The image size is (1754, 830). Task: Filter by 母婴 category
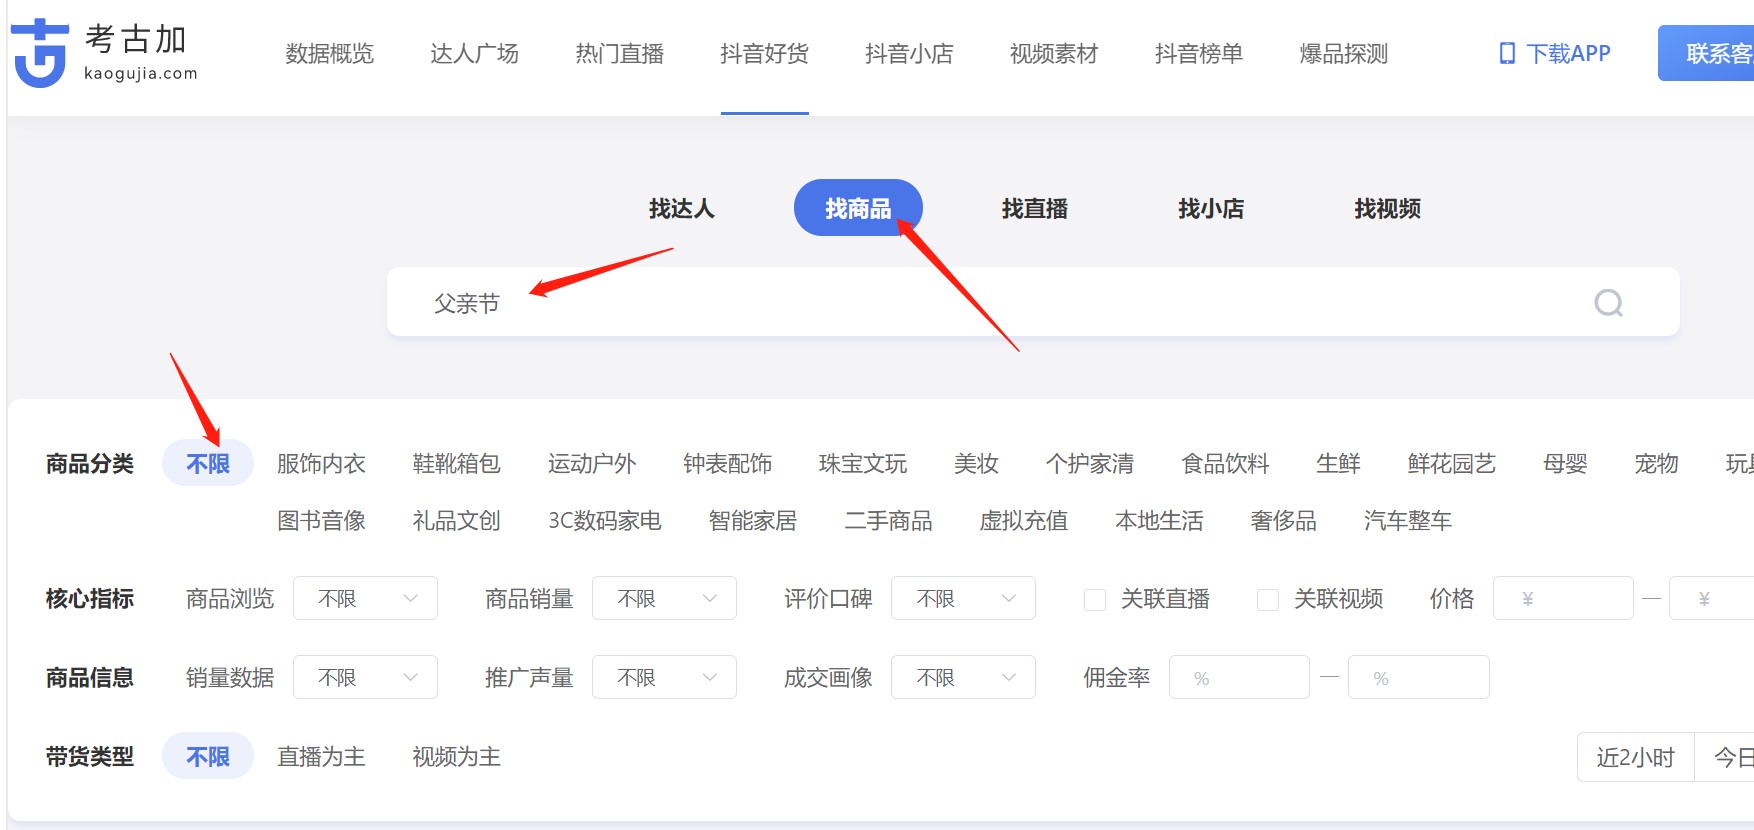click(1566, 463)
